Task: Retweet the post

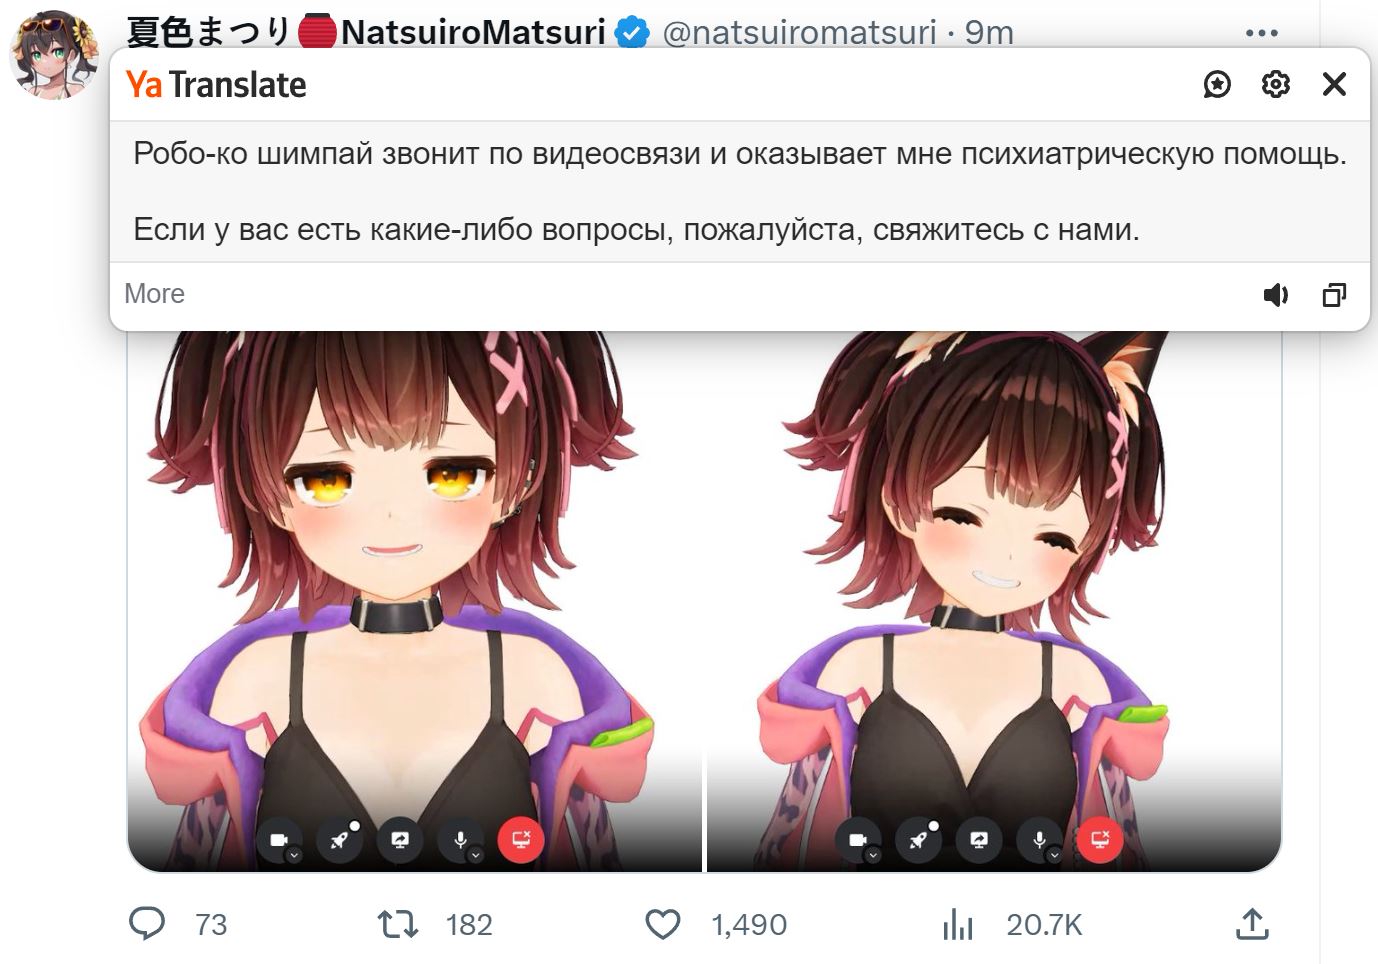Action: (x=398, y=924)
